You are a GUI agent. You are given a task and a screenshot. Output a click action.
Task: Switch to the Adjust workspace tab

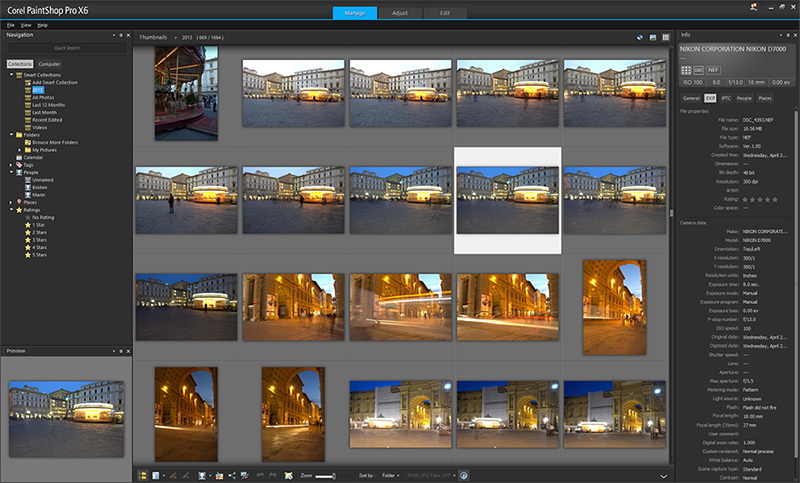(401, 13)
